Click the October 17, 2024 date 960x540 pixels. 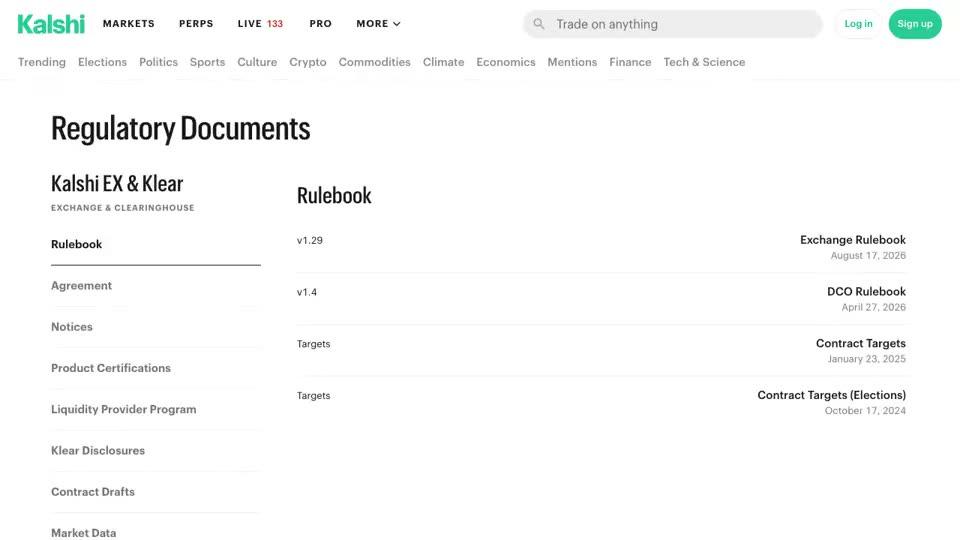(x=865, y=411)
